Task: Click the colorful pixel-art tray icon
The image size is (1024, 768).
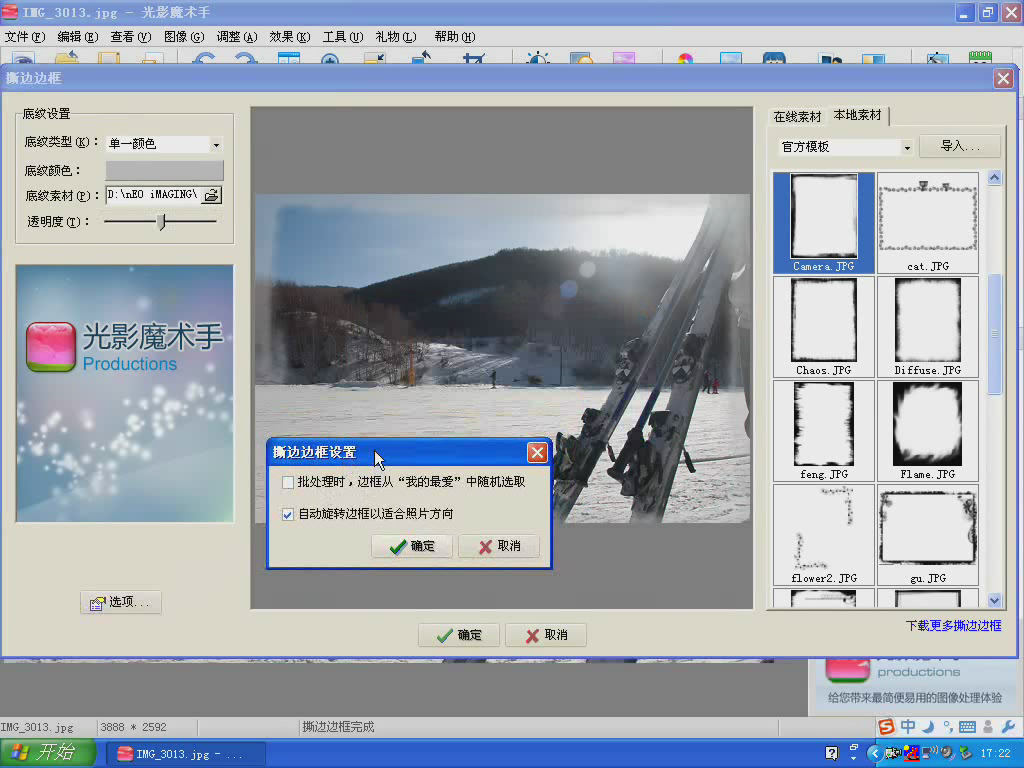Action: click(x=912, y=753)
